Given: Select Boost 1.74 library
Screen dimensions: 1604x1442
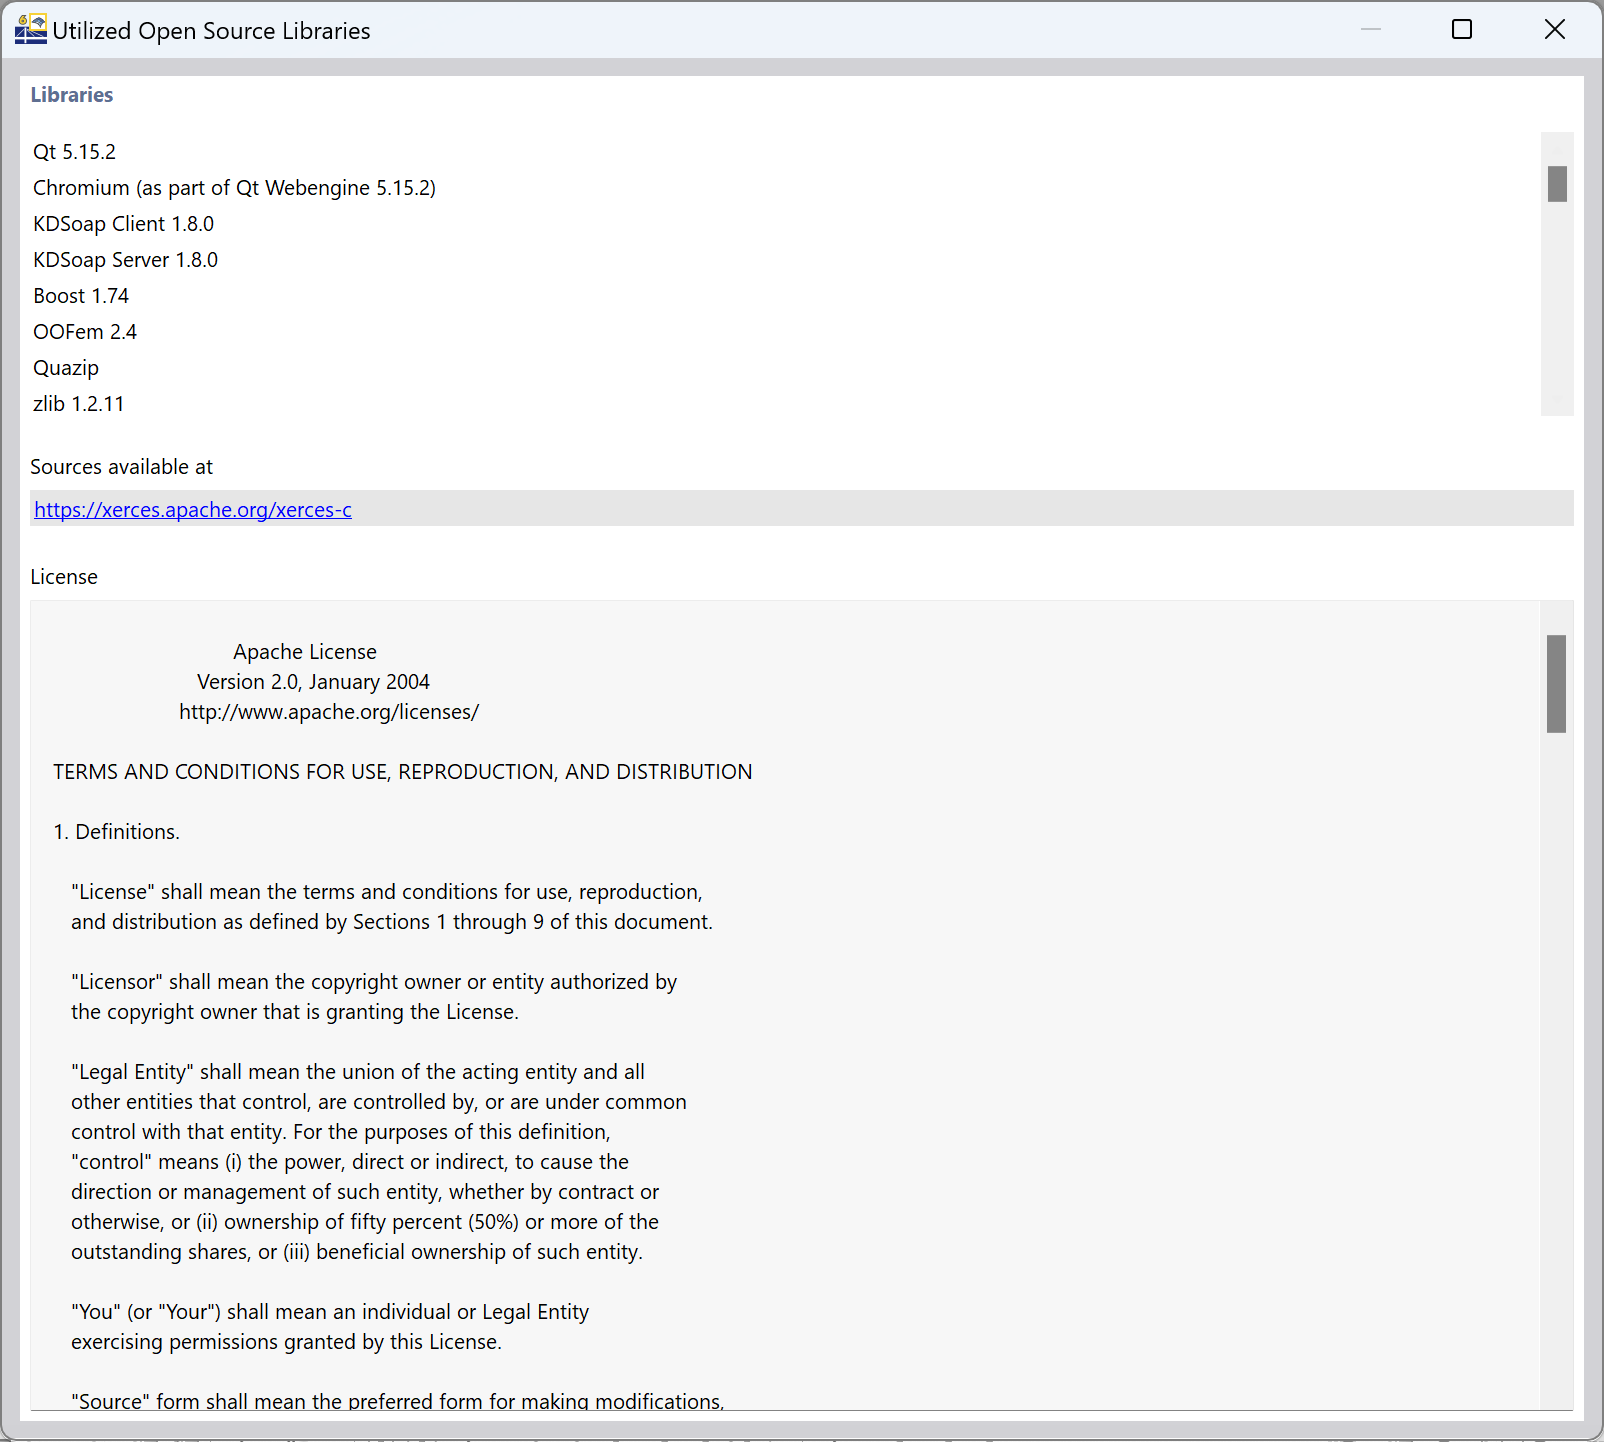Looking at the screenshot, I should [81, 296].
